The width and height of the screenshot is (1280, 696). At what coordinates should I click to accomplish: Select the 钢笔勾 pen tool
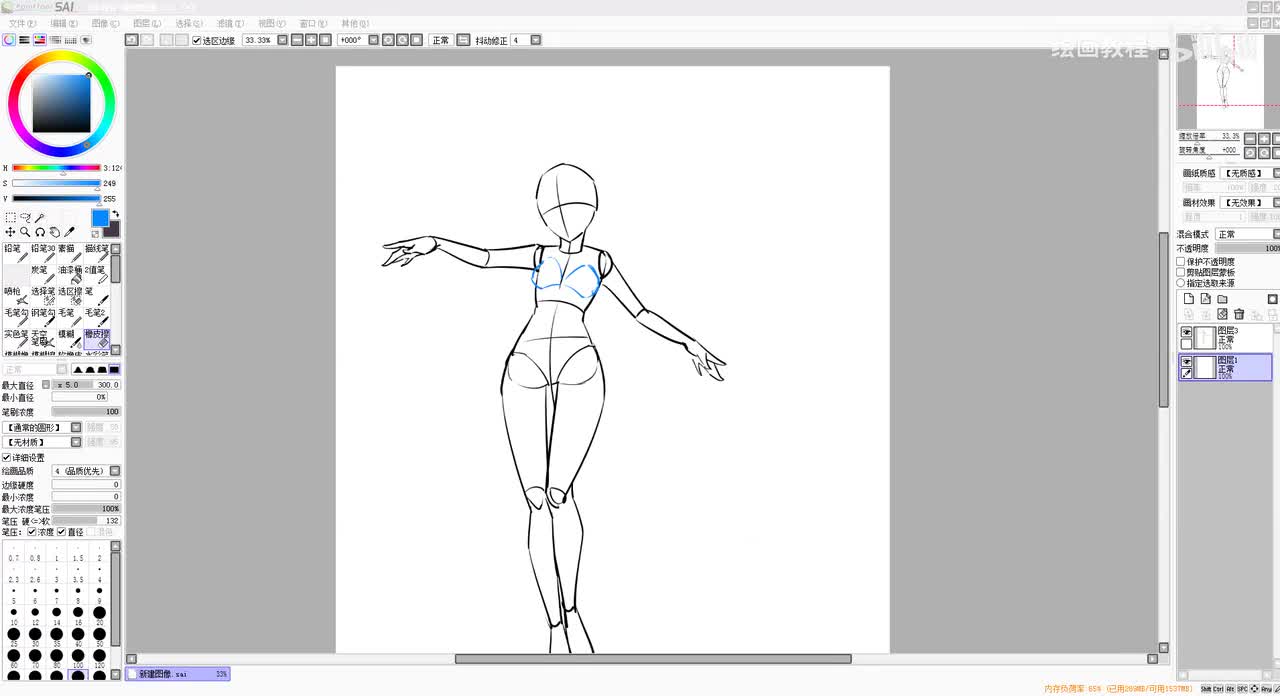point(42,317)
